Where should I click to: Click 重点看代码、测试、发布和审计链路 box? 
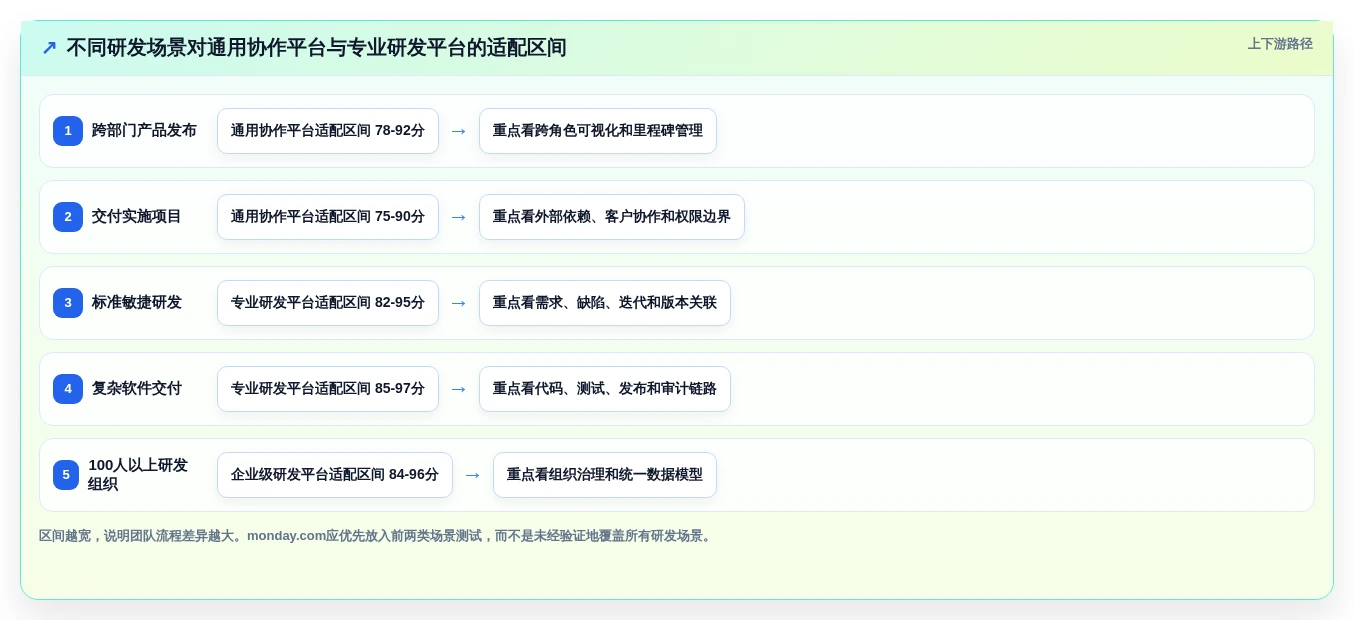coord(605,389)
